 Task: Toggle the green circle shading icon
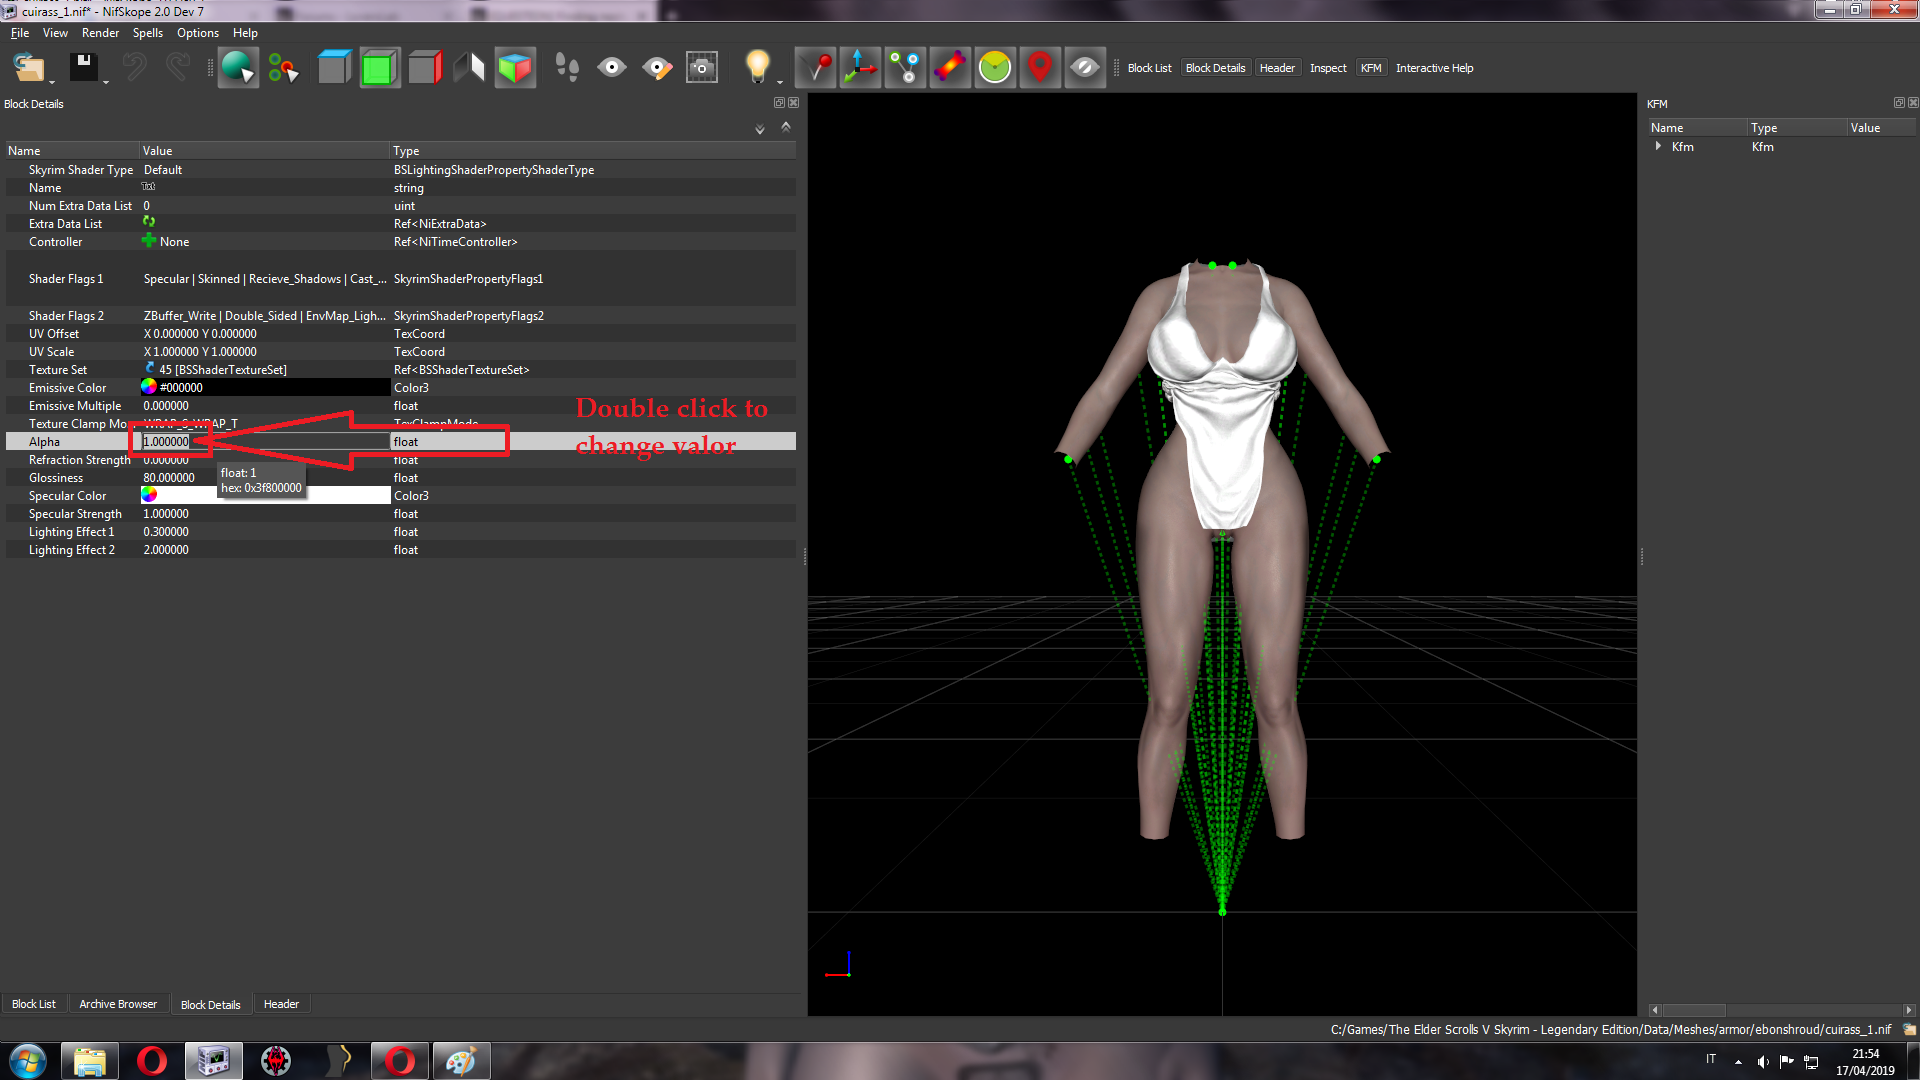click(995, 68)
